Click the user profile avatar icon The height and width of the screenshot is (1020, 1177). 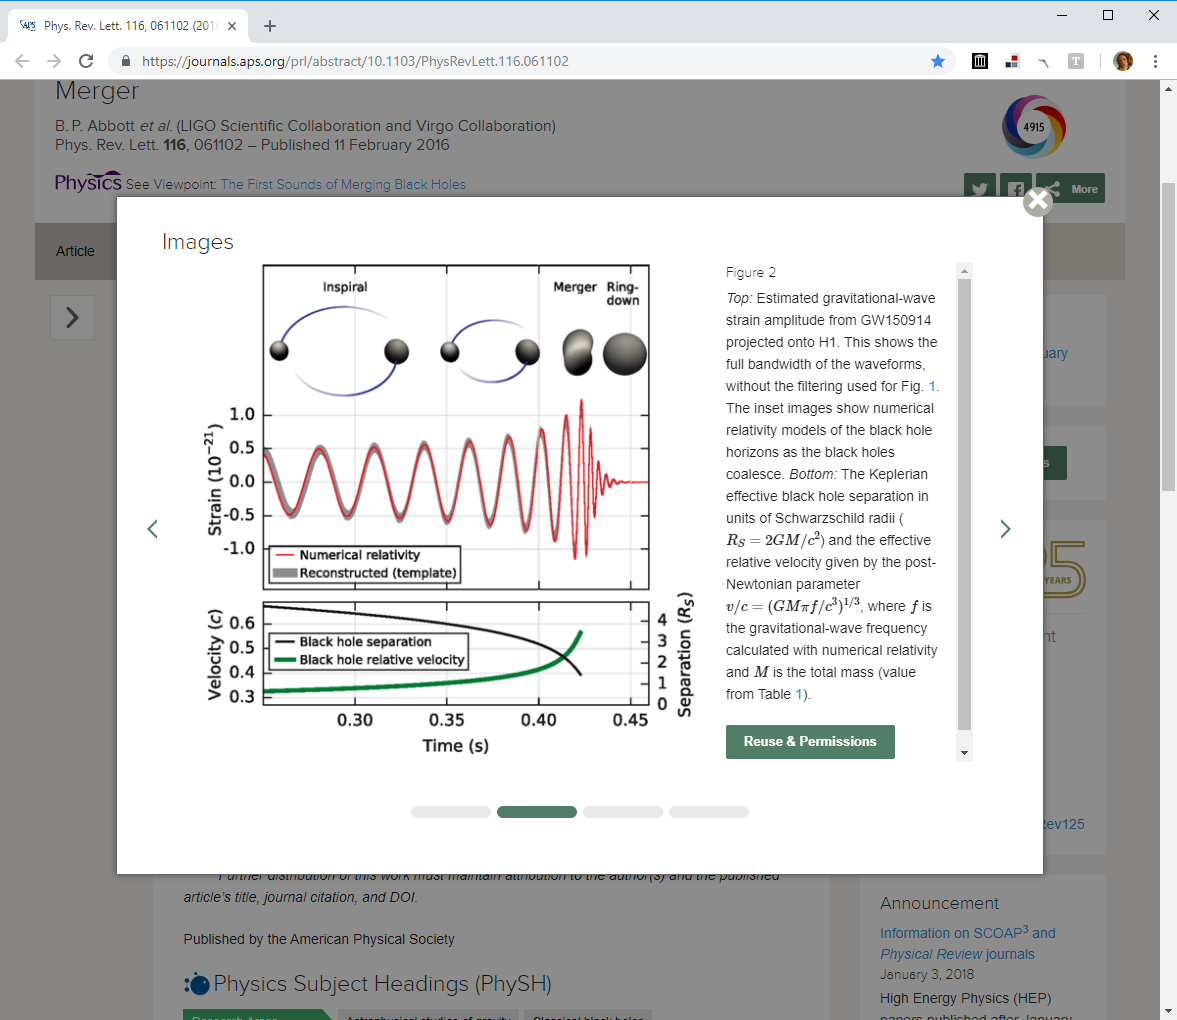coord(1123,61)
